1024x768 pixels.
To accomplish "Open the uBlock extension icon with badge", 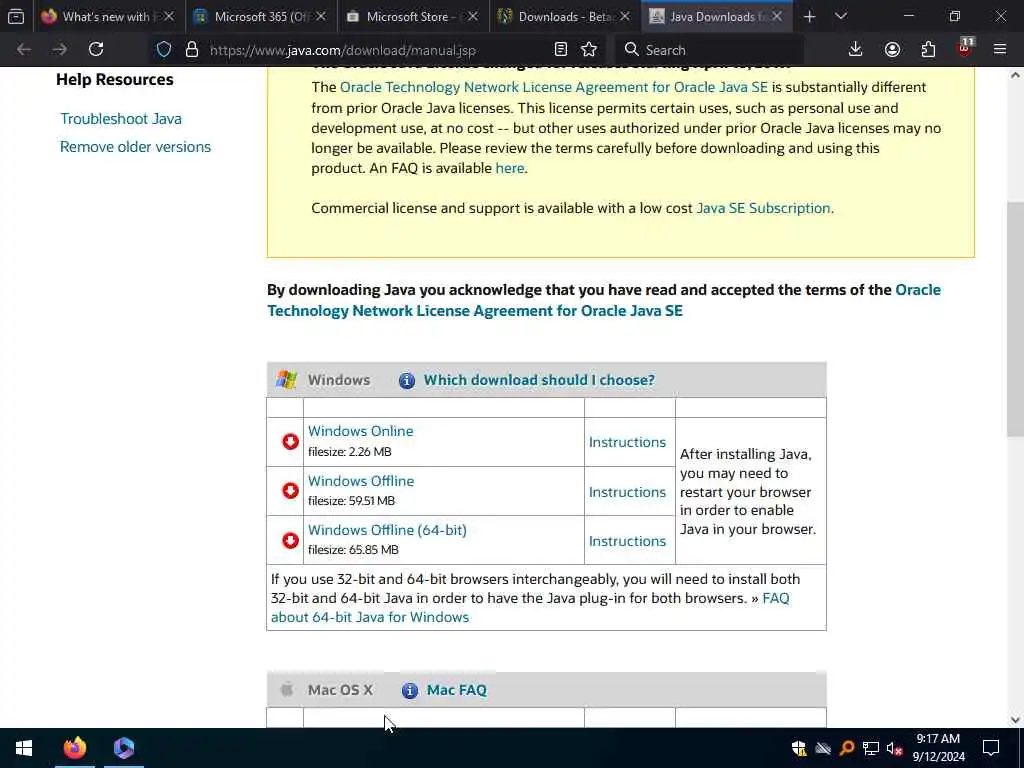I will click(x=965, y=48).
